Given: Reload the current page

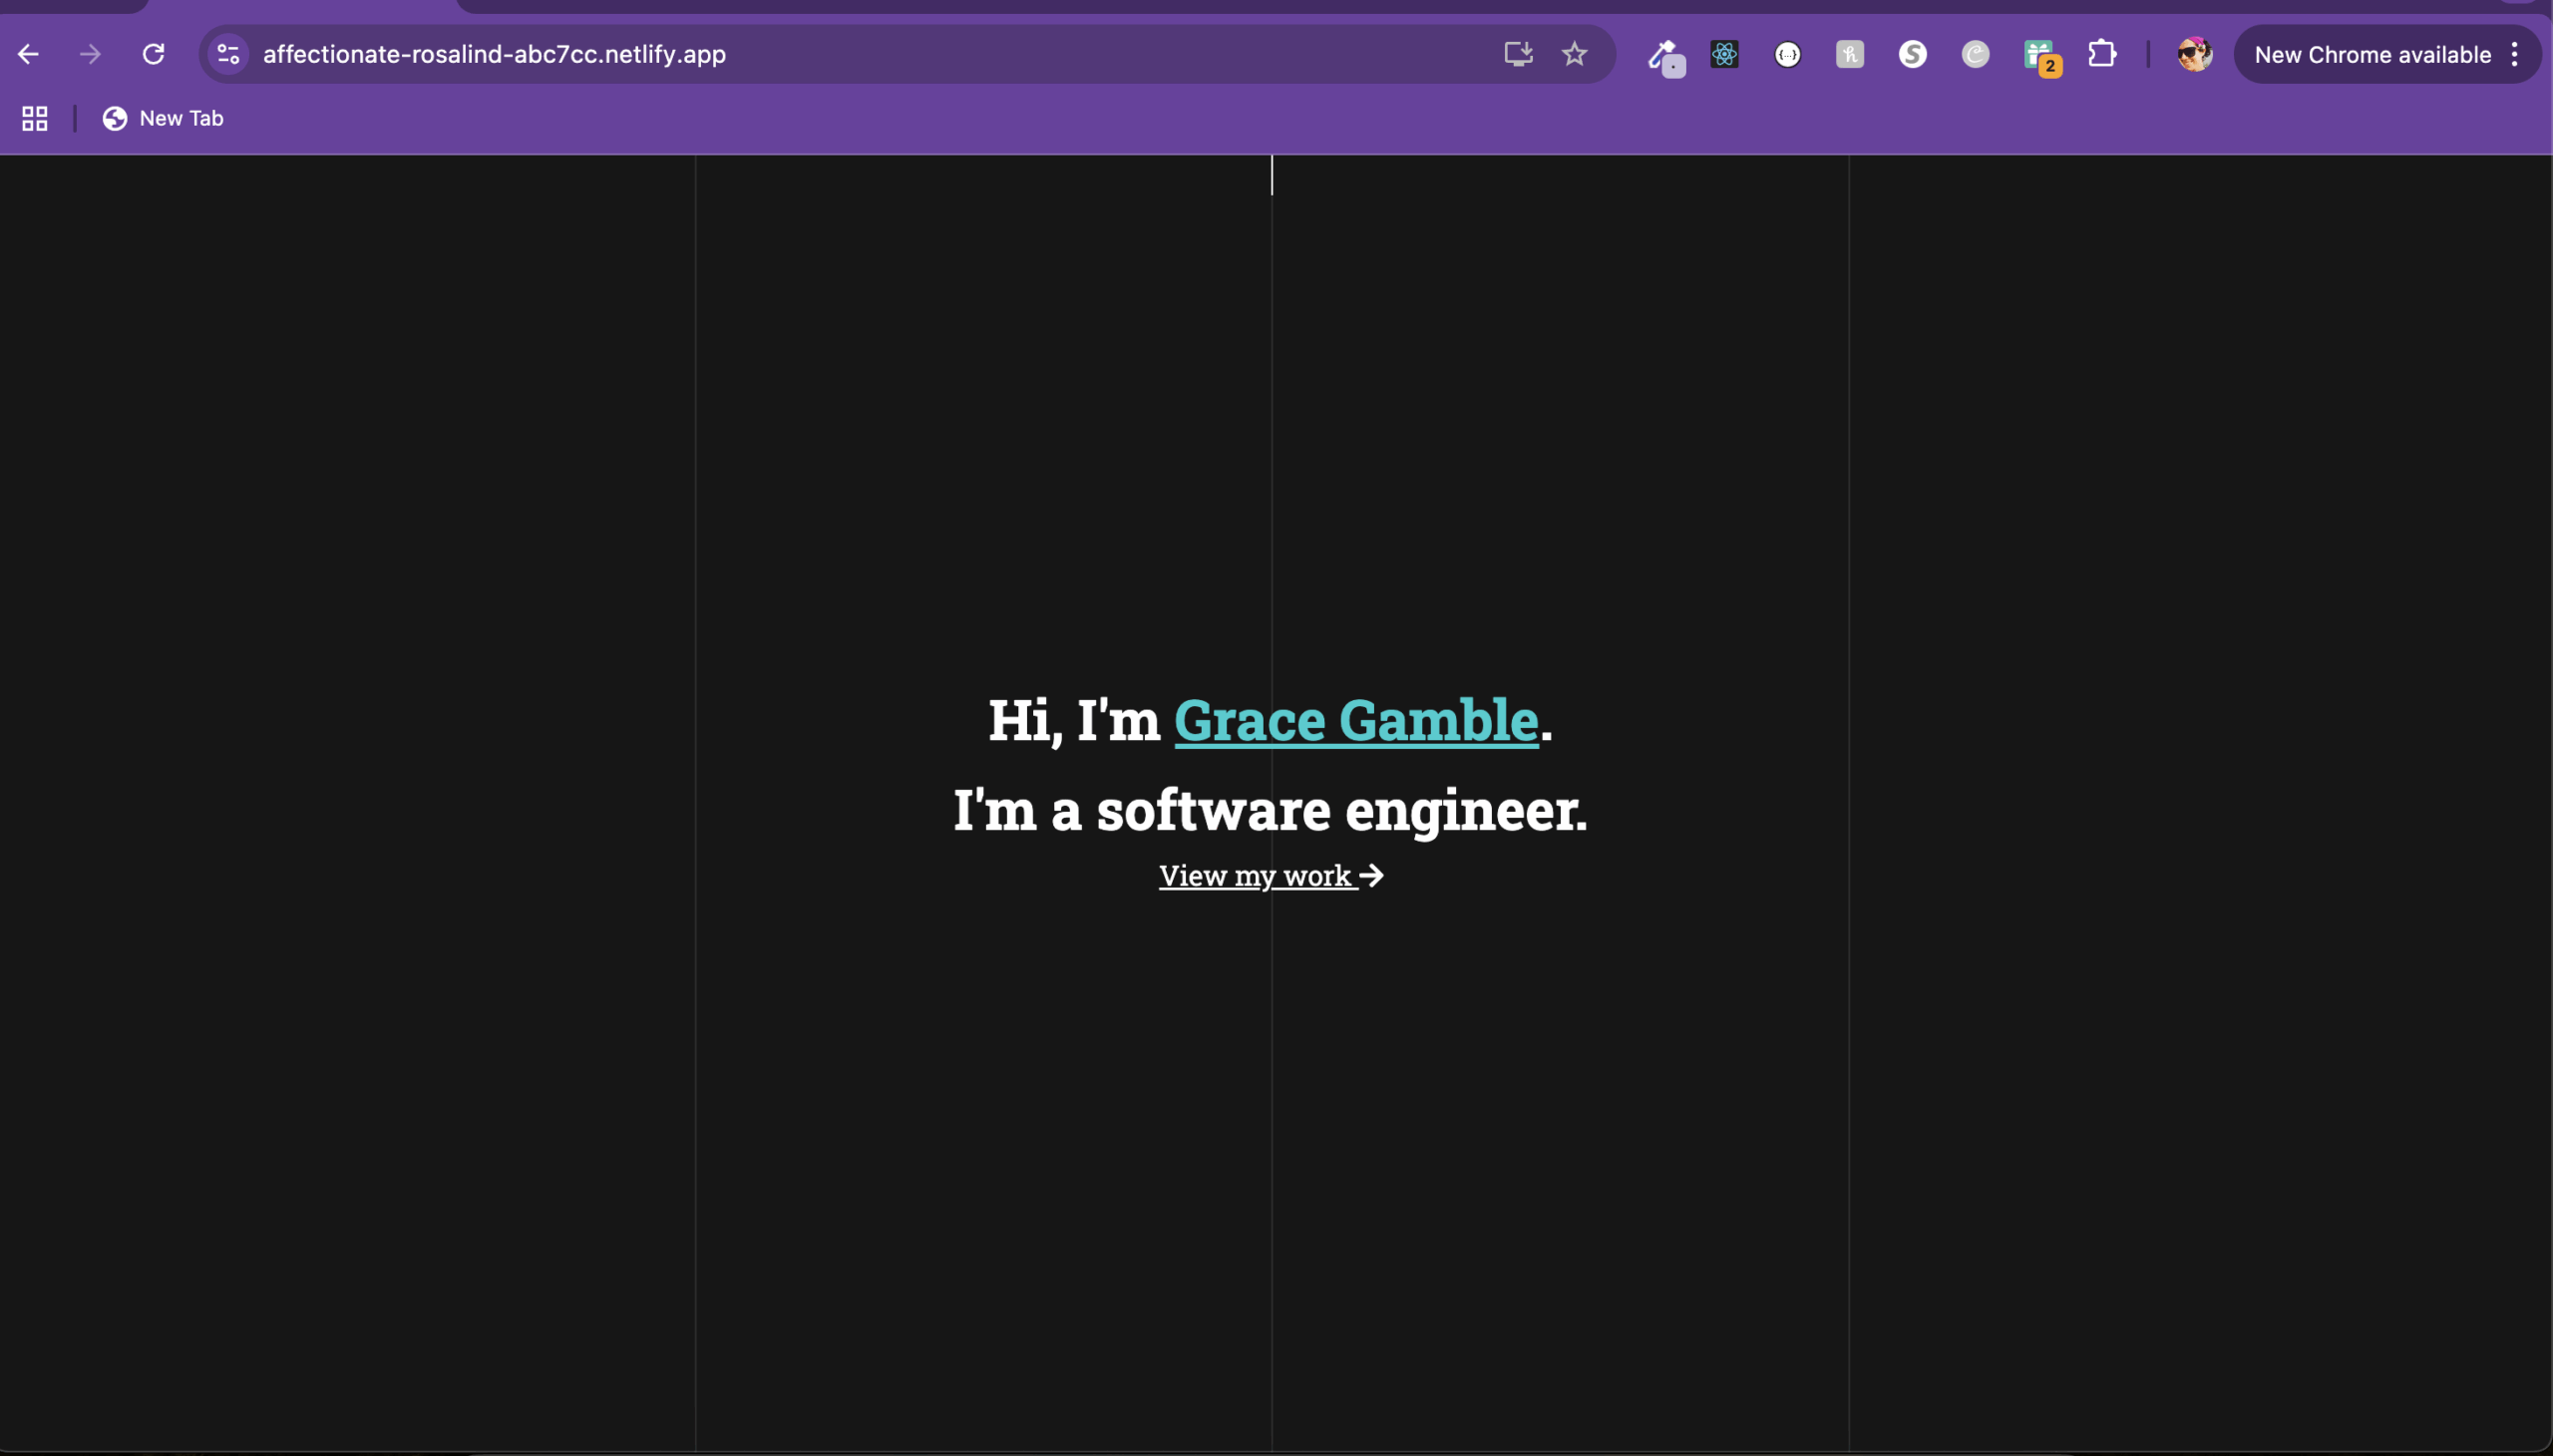Looking at the screenshot, I should [153, 54].
